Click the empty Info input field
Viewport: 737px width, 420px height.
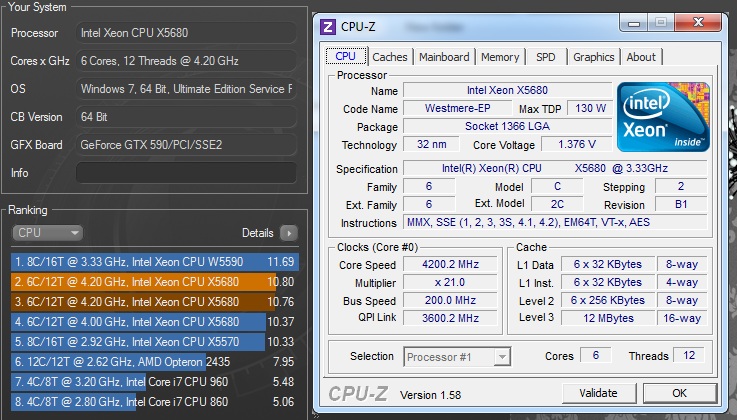tap(186, 173)
